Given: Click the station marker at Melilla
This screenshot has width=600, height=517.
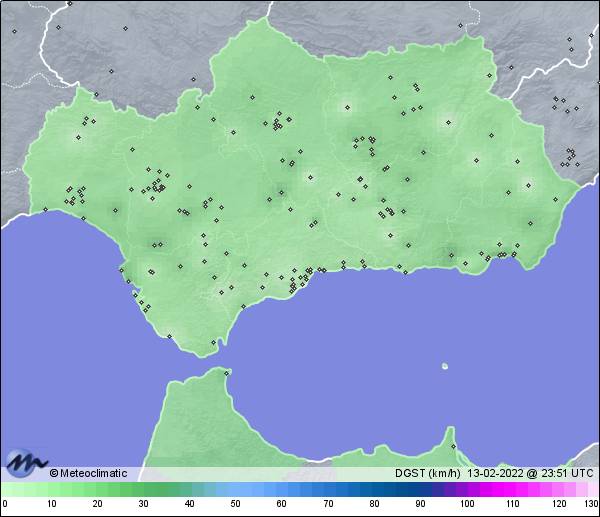Looking at the screenshot, I should 453,447.
